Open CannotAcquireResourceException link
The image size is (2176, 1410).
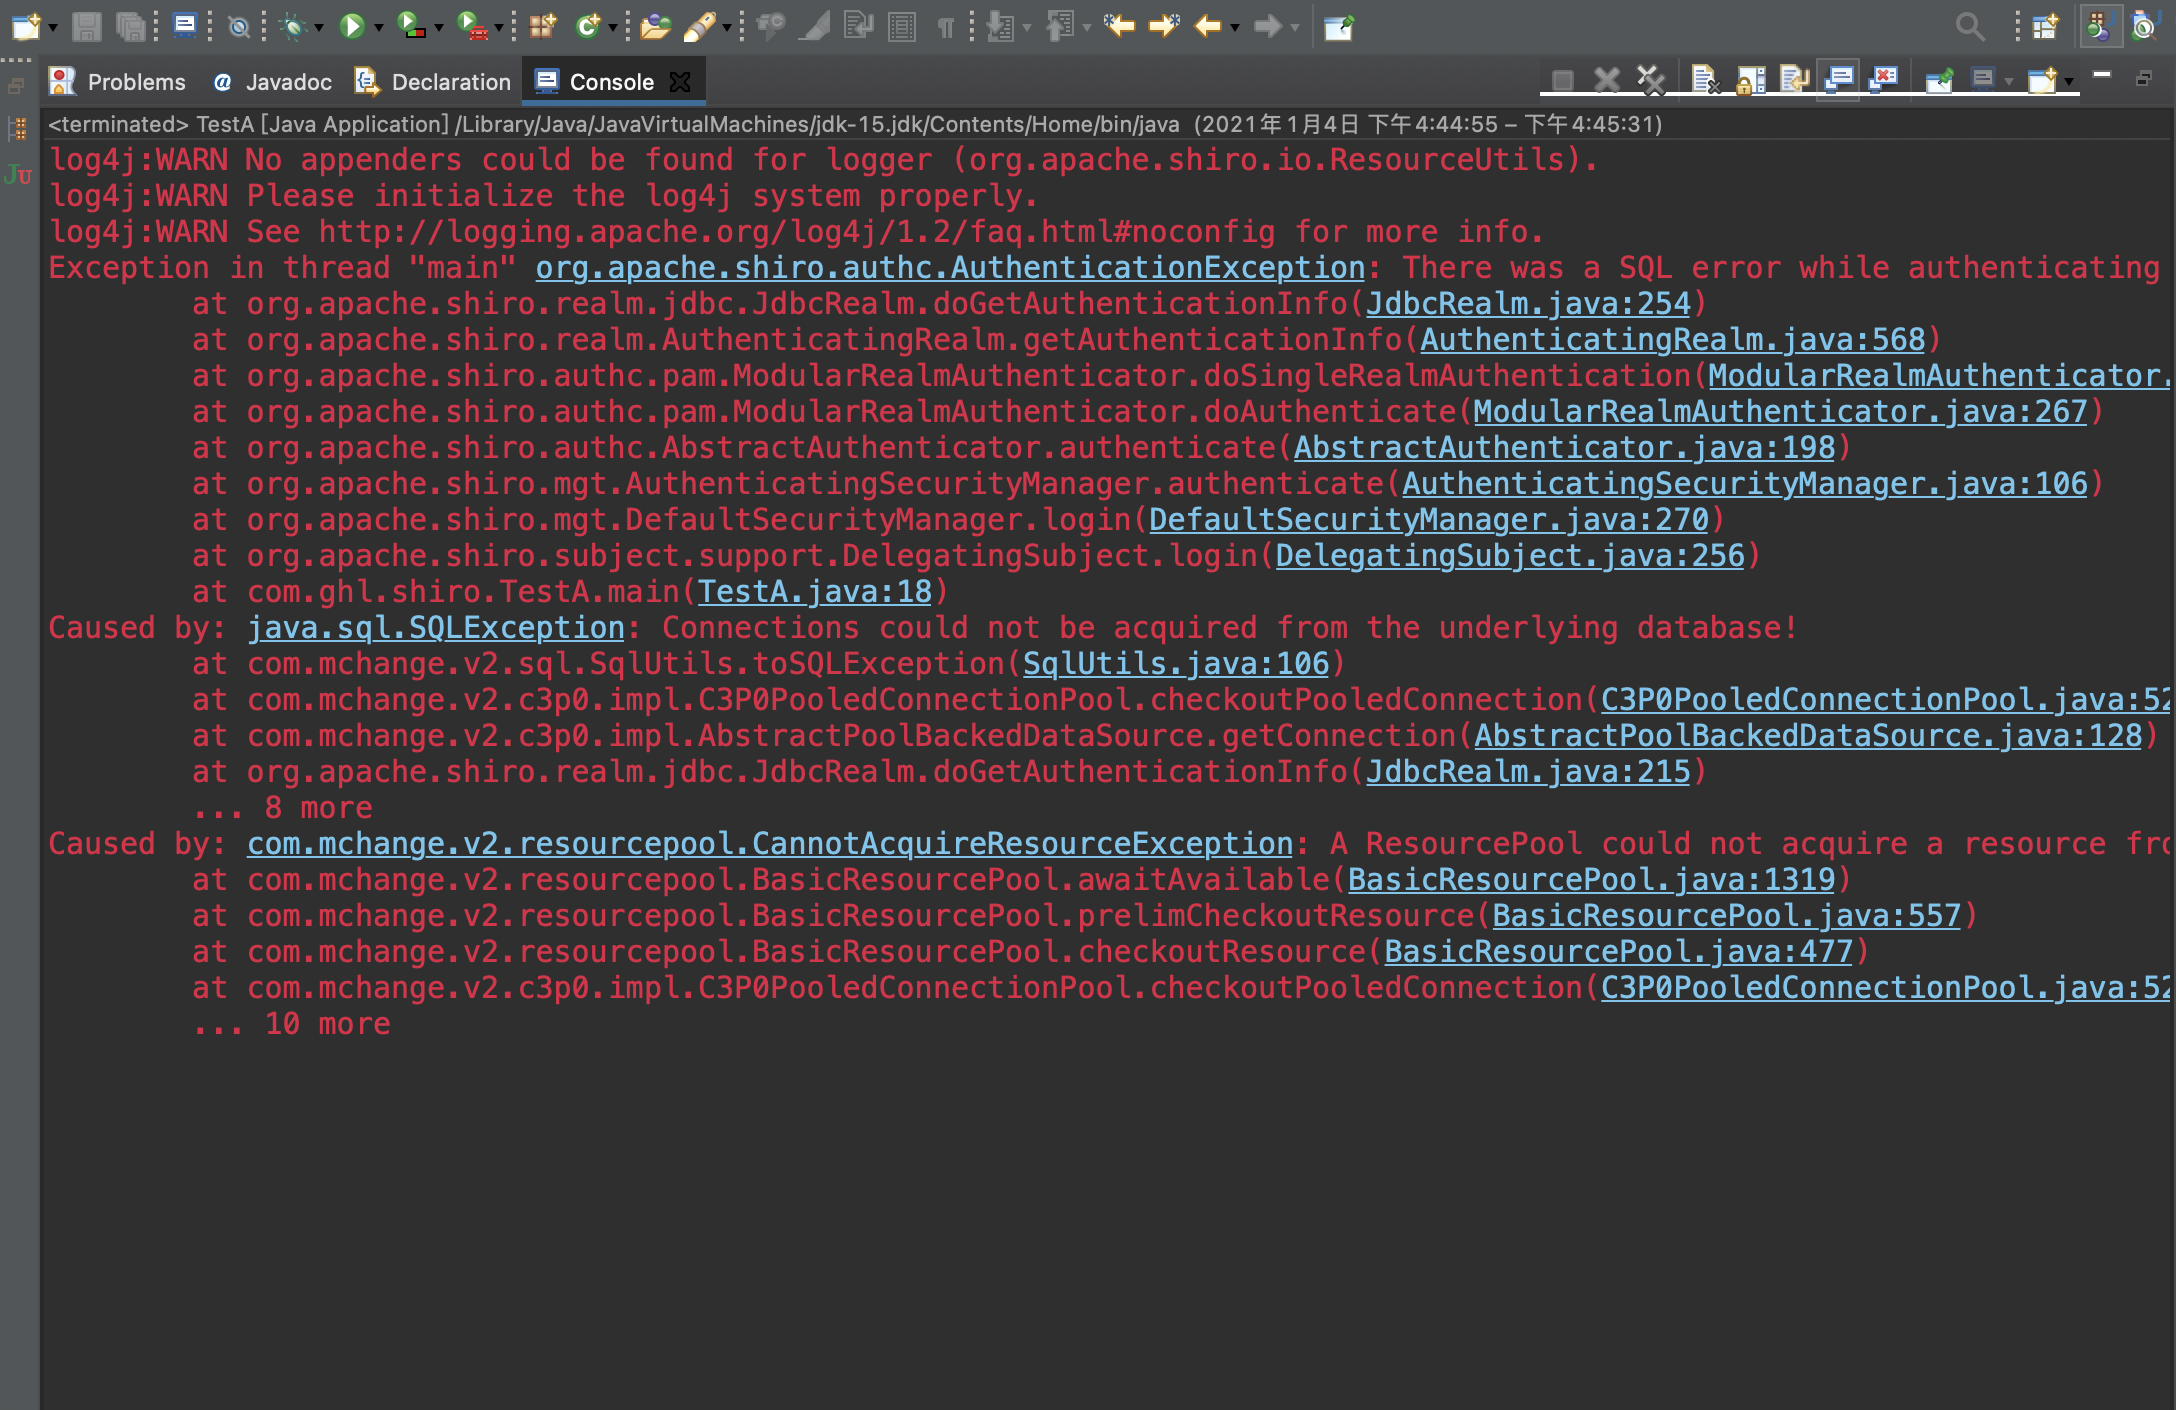pyautogui.click(x=770, y=843)
